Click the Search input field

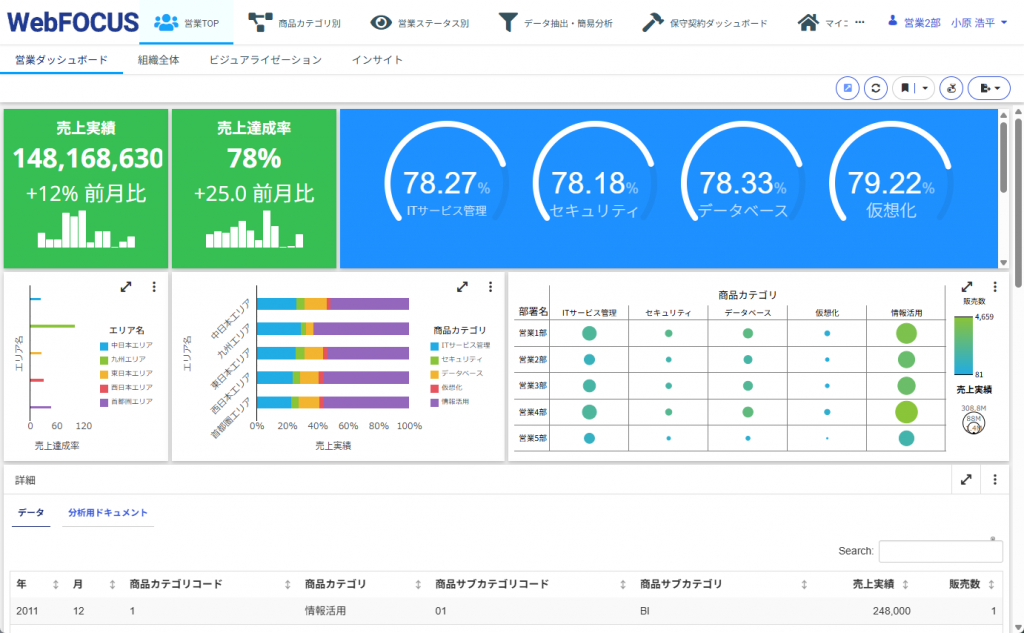click(x=940, y=551)
